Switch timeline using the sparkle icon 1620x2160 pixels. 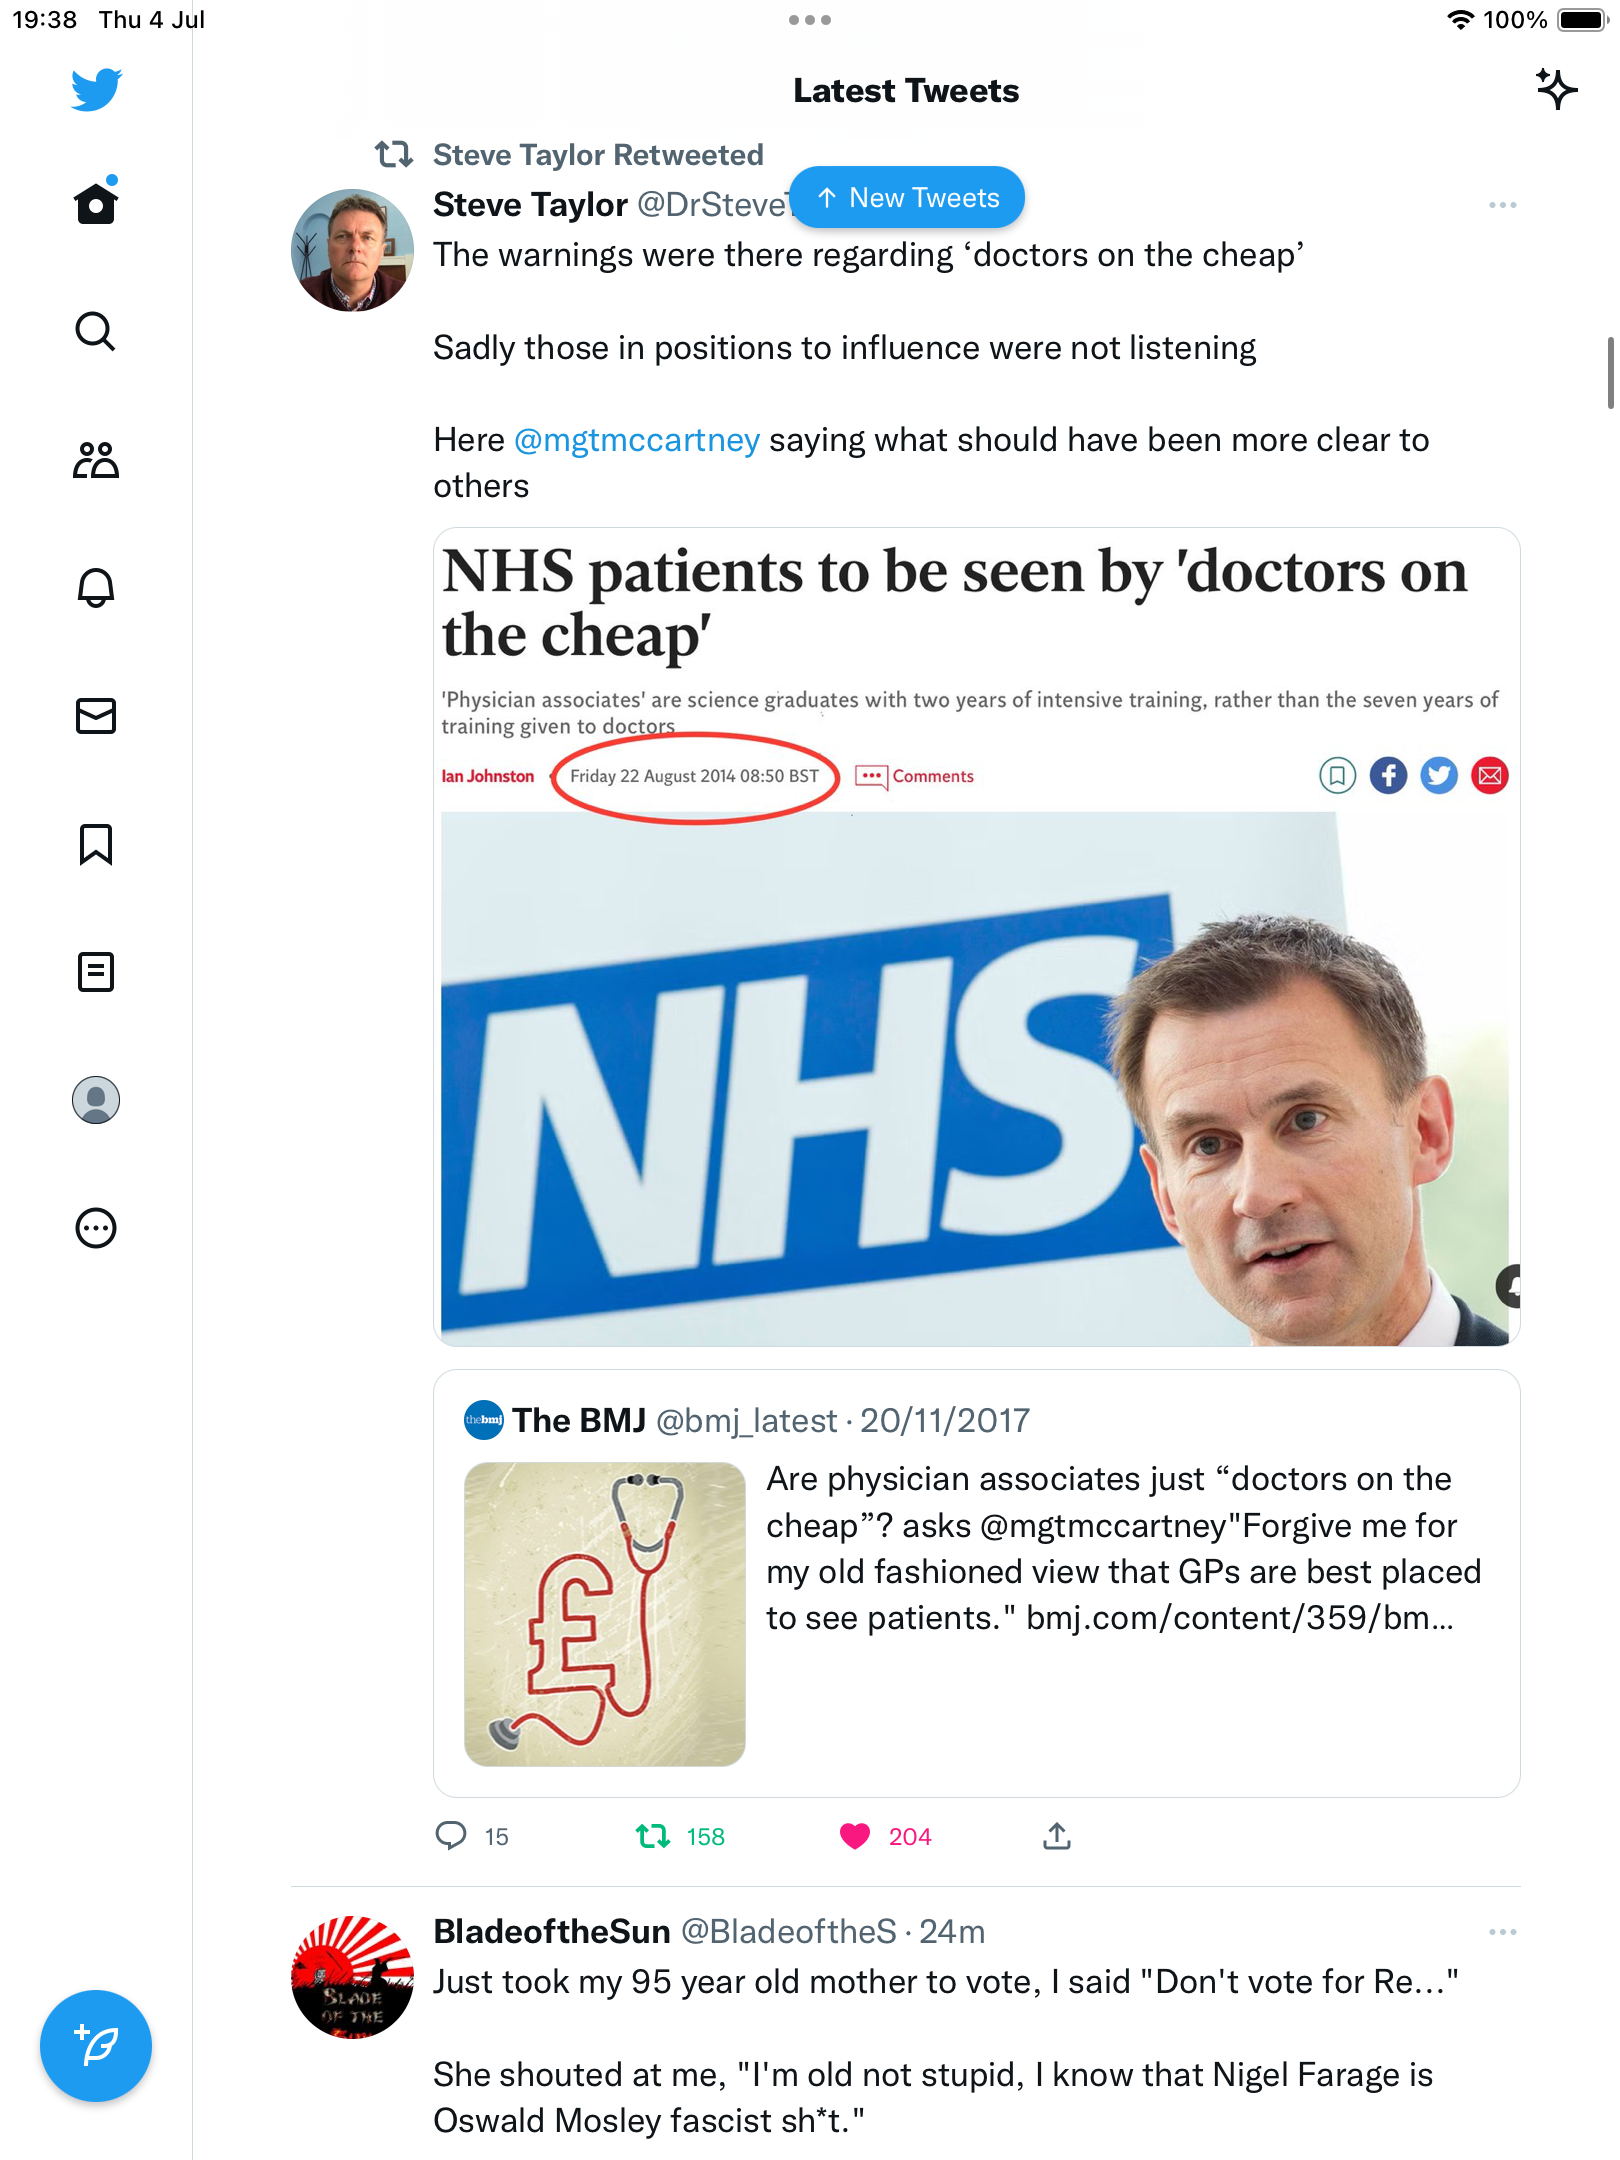pos(1556,90)
